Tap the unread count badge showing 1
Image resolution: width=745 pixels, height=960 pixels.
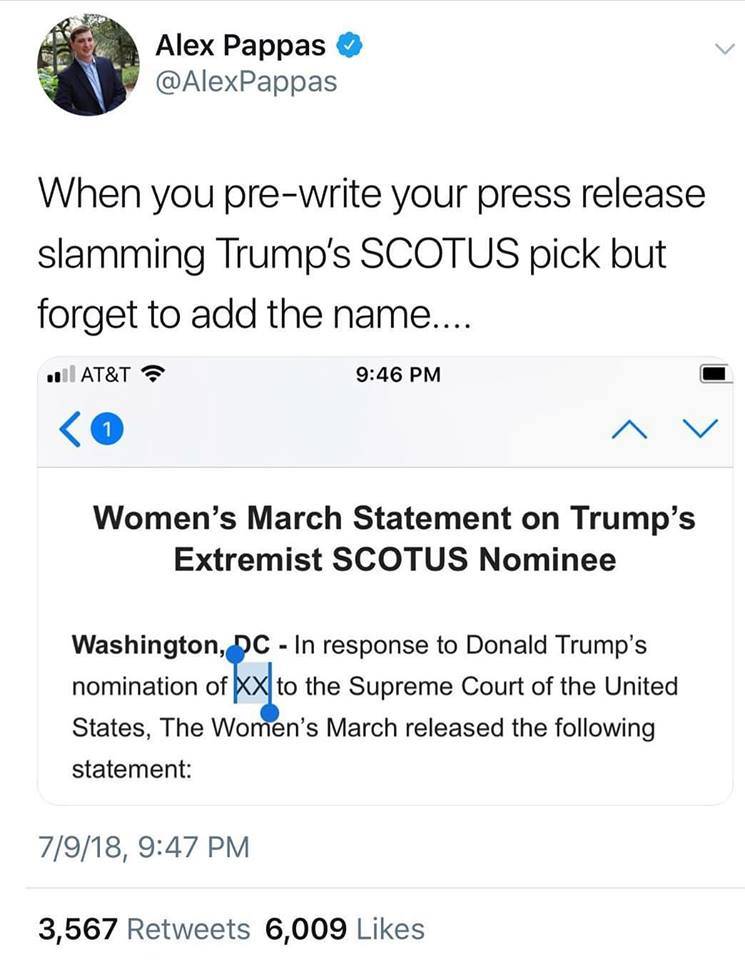107,429
